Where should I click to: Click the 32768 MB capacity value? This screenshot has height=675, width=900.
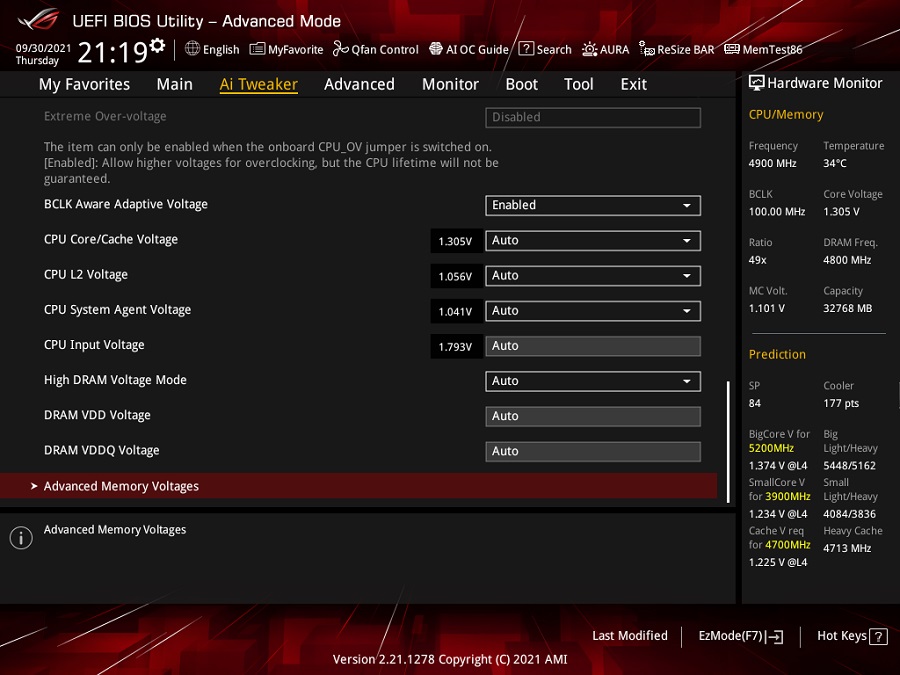point(848,308)
